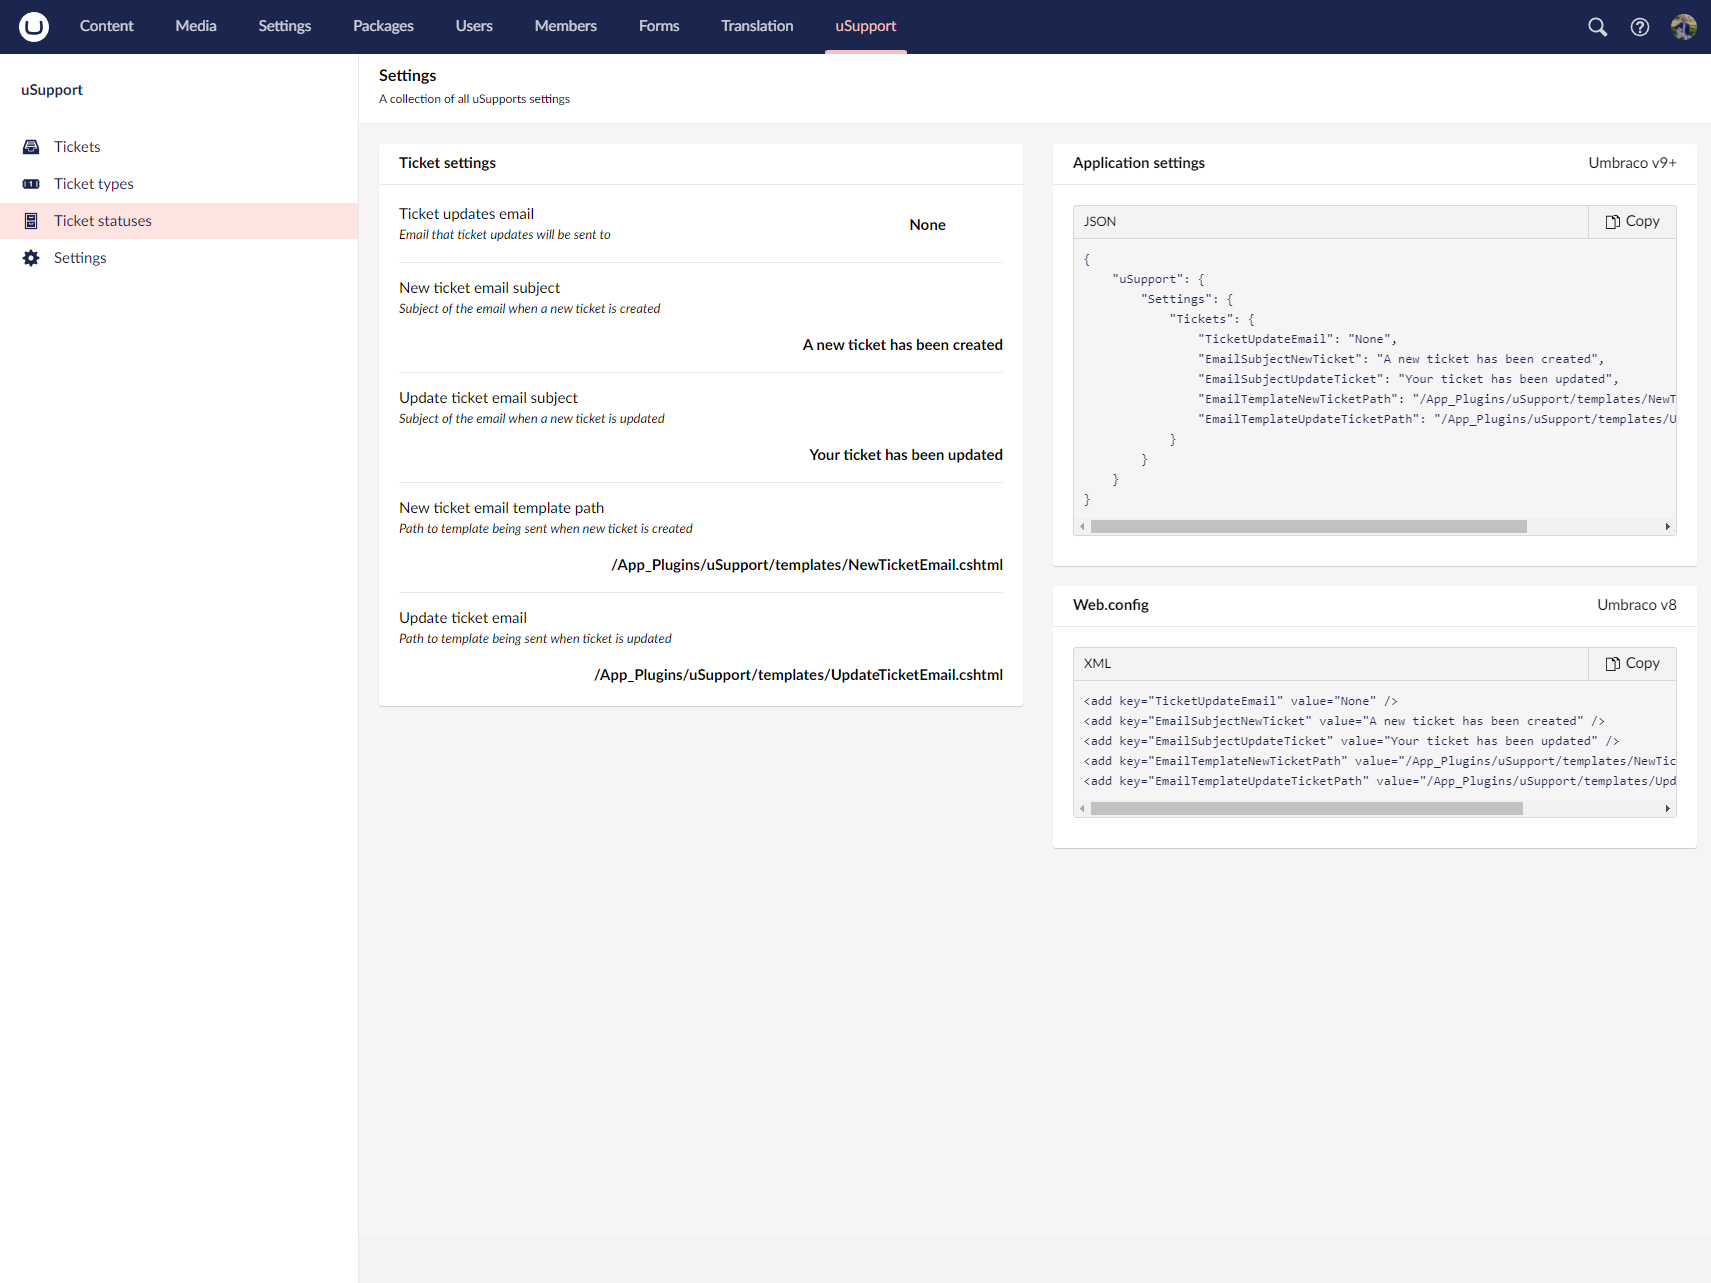Click 'Your ticket has been updated' value
Image resolution: width=1711 pixels, height=1283 pixels.
point(906,455)
